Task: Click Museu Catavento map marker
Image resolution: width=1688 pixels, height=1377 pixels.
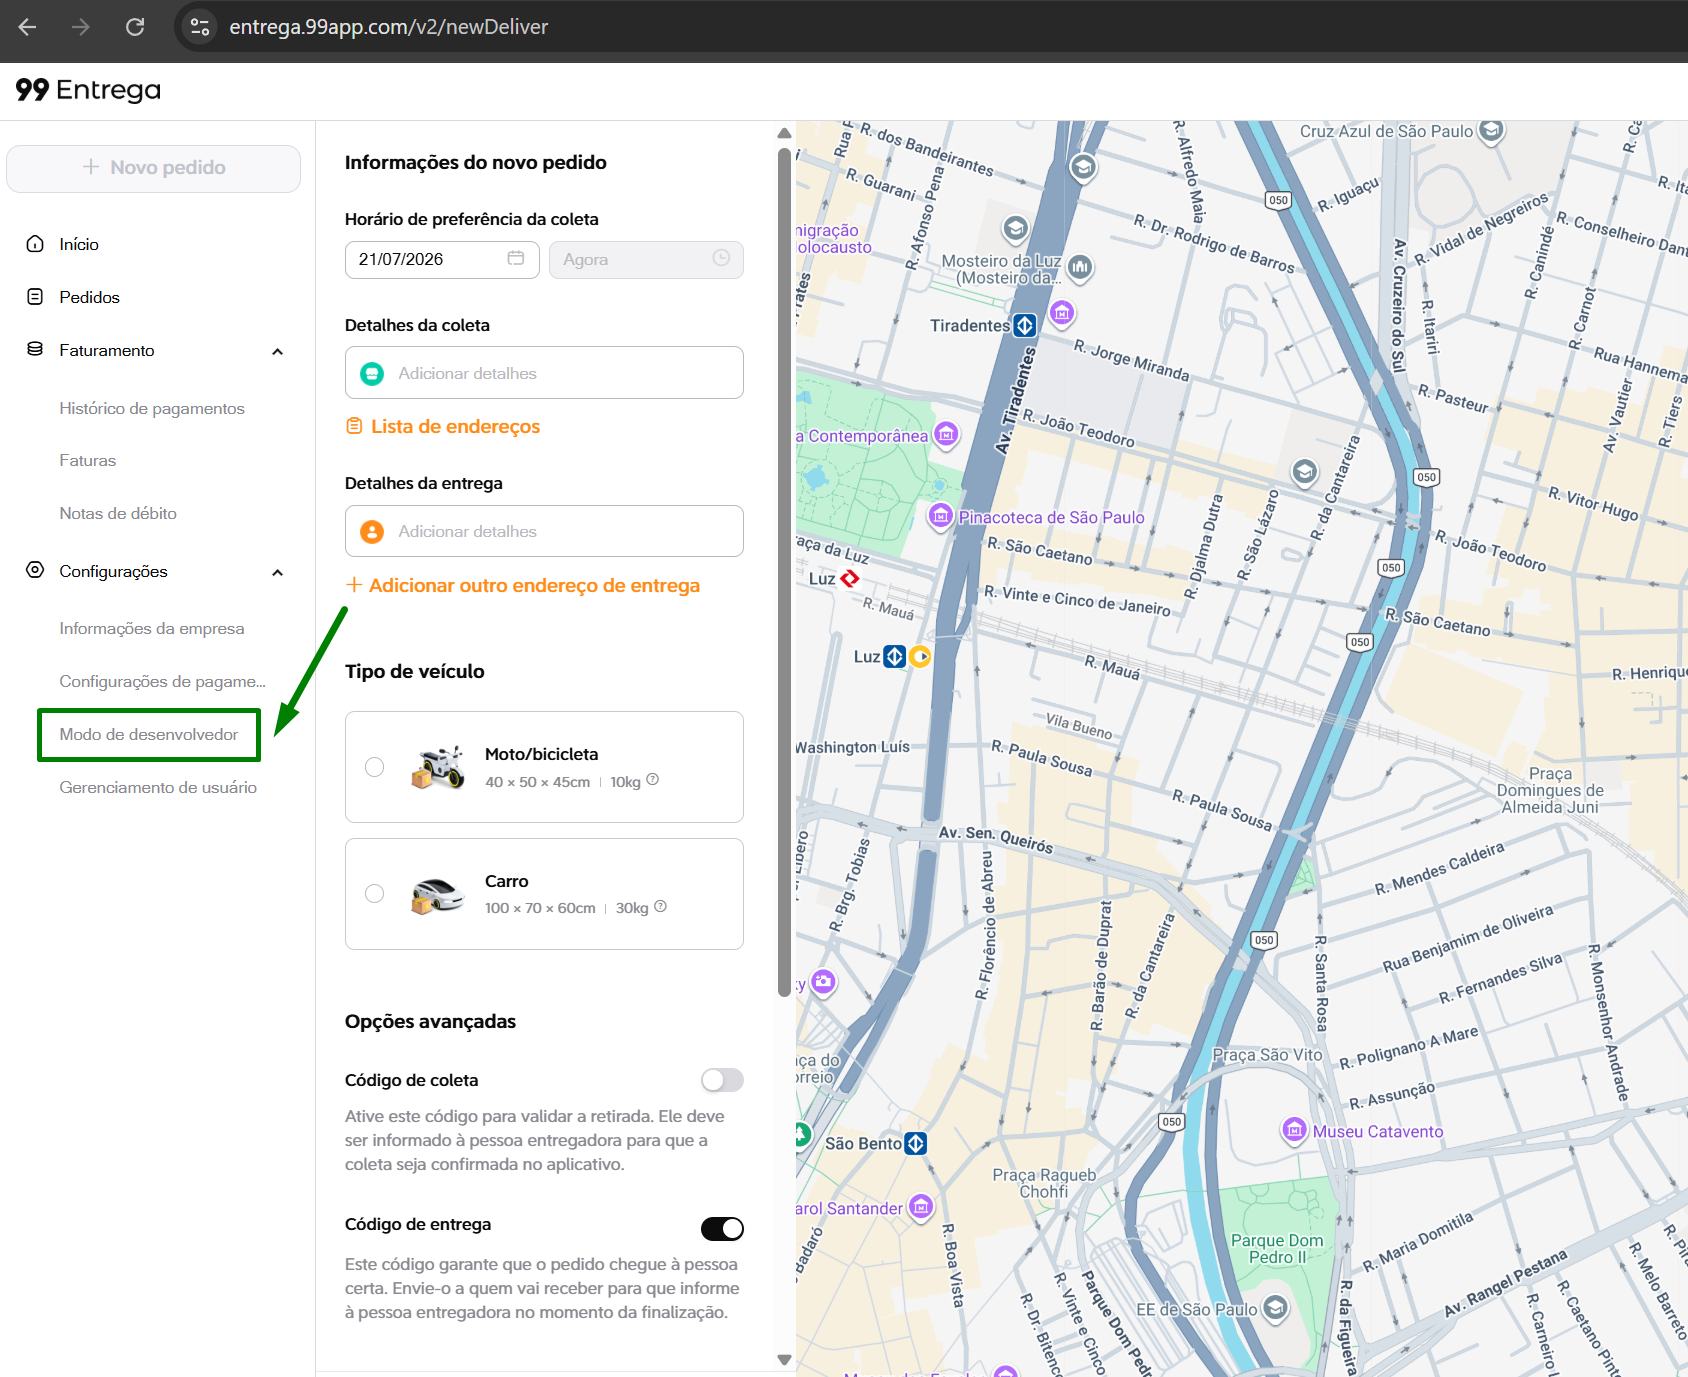Action: [1294, 1130]
